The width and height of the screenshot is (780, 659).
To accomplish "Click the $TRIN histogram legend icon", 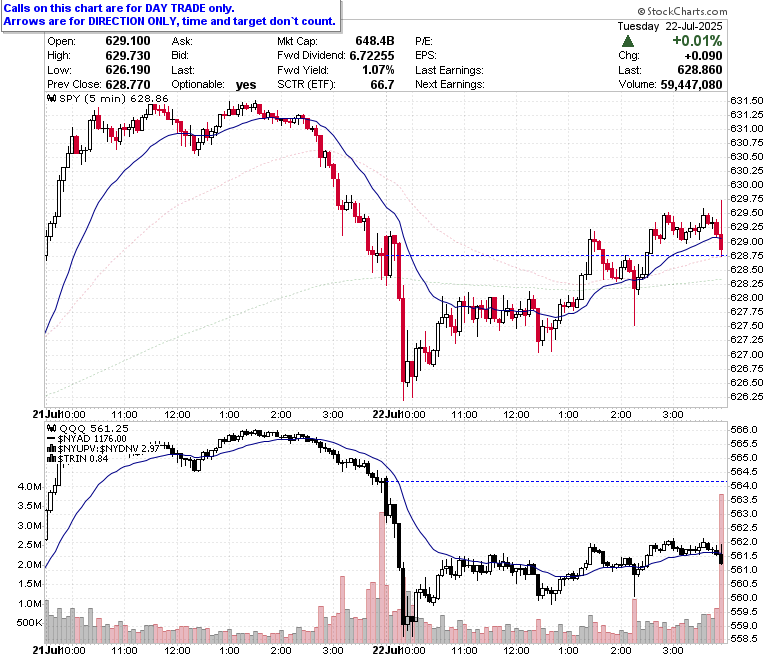I will 51,459.
